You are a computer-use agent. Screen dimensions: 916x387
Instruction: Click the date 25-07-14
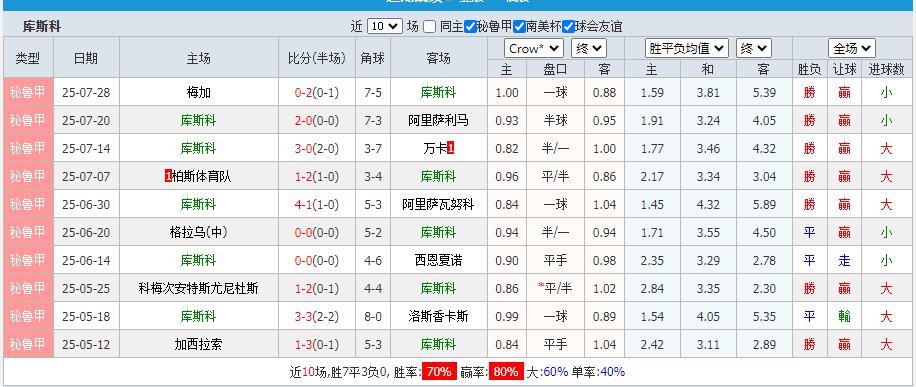click(x=86, y=148)
